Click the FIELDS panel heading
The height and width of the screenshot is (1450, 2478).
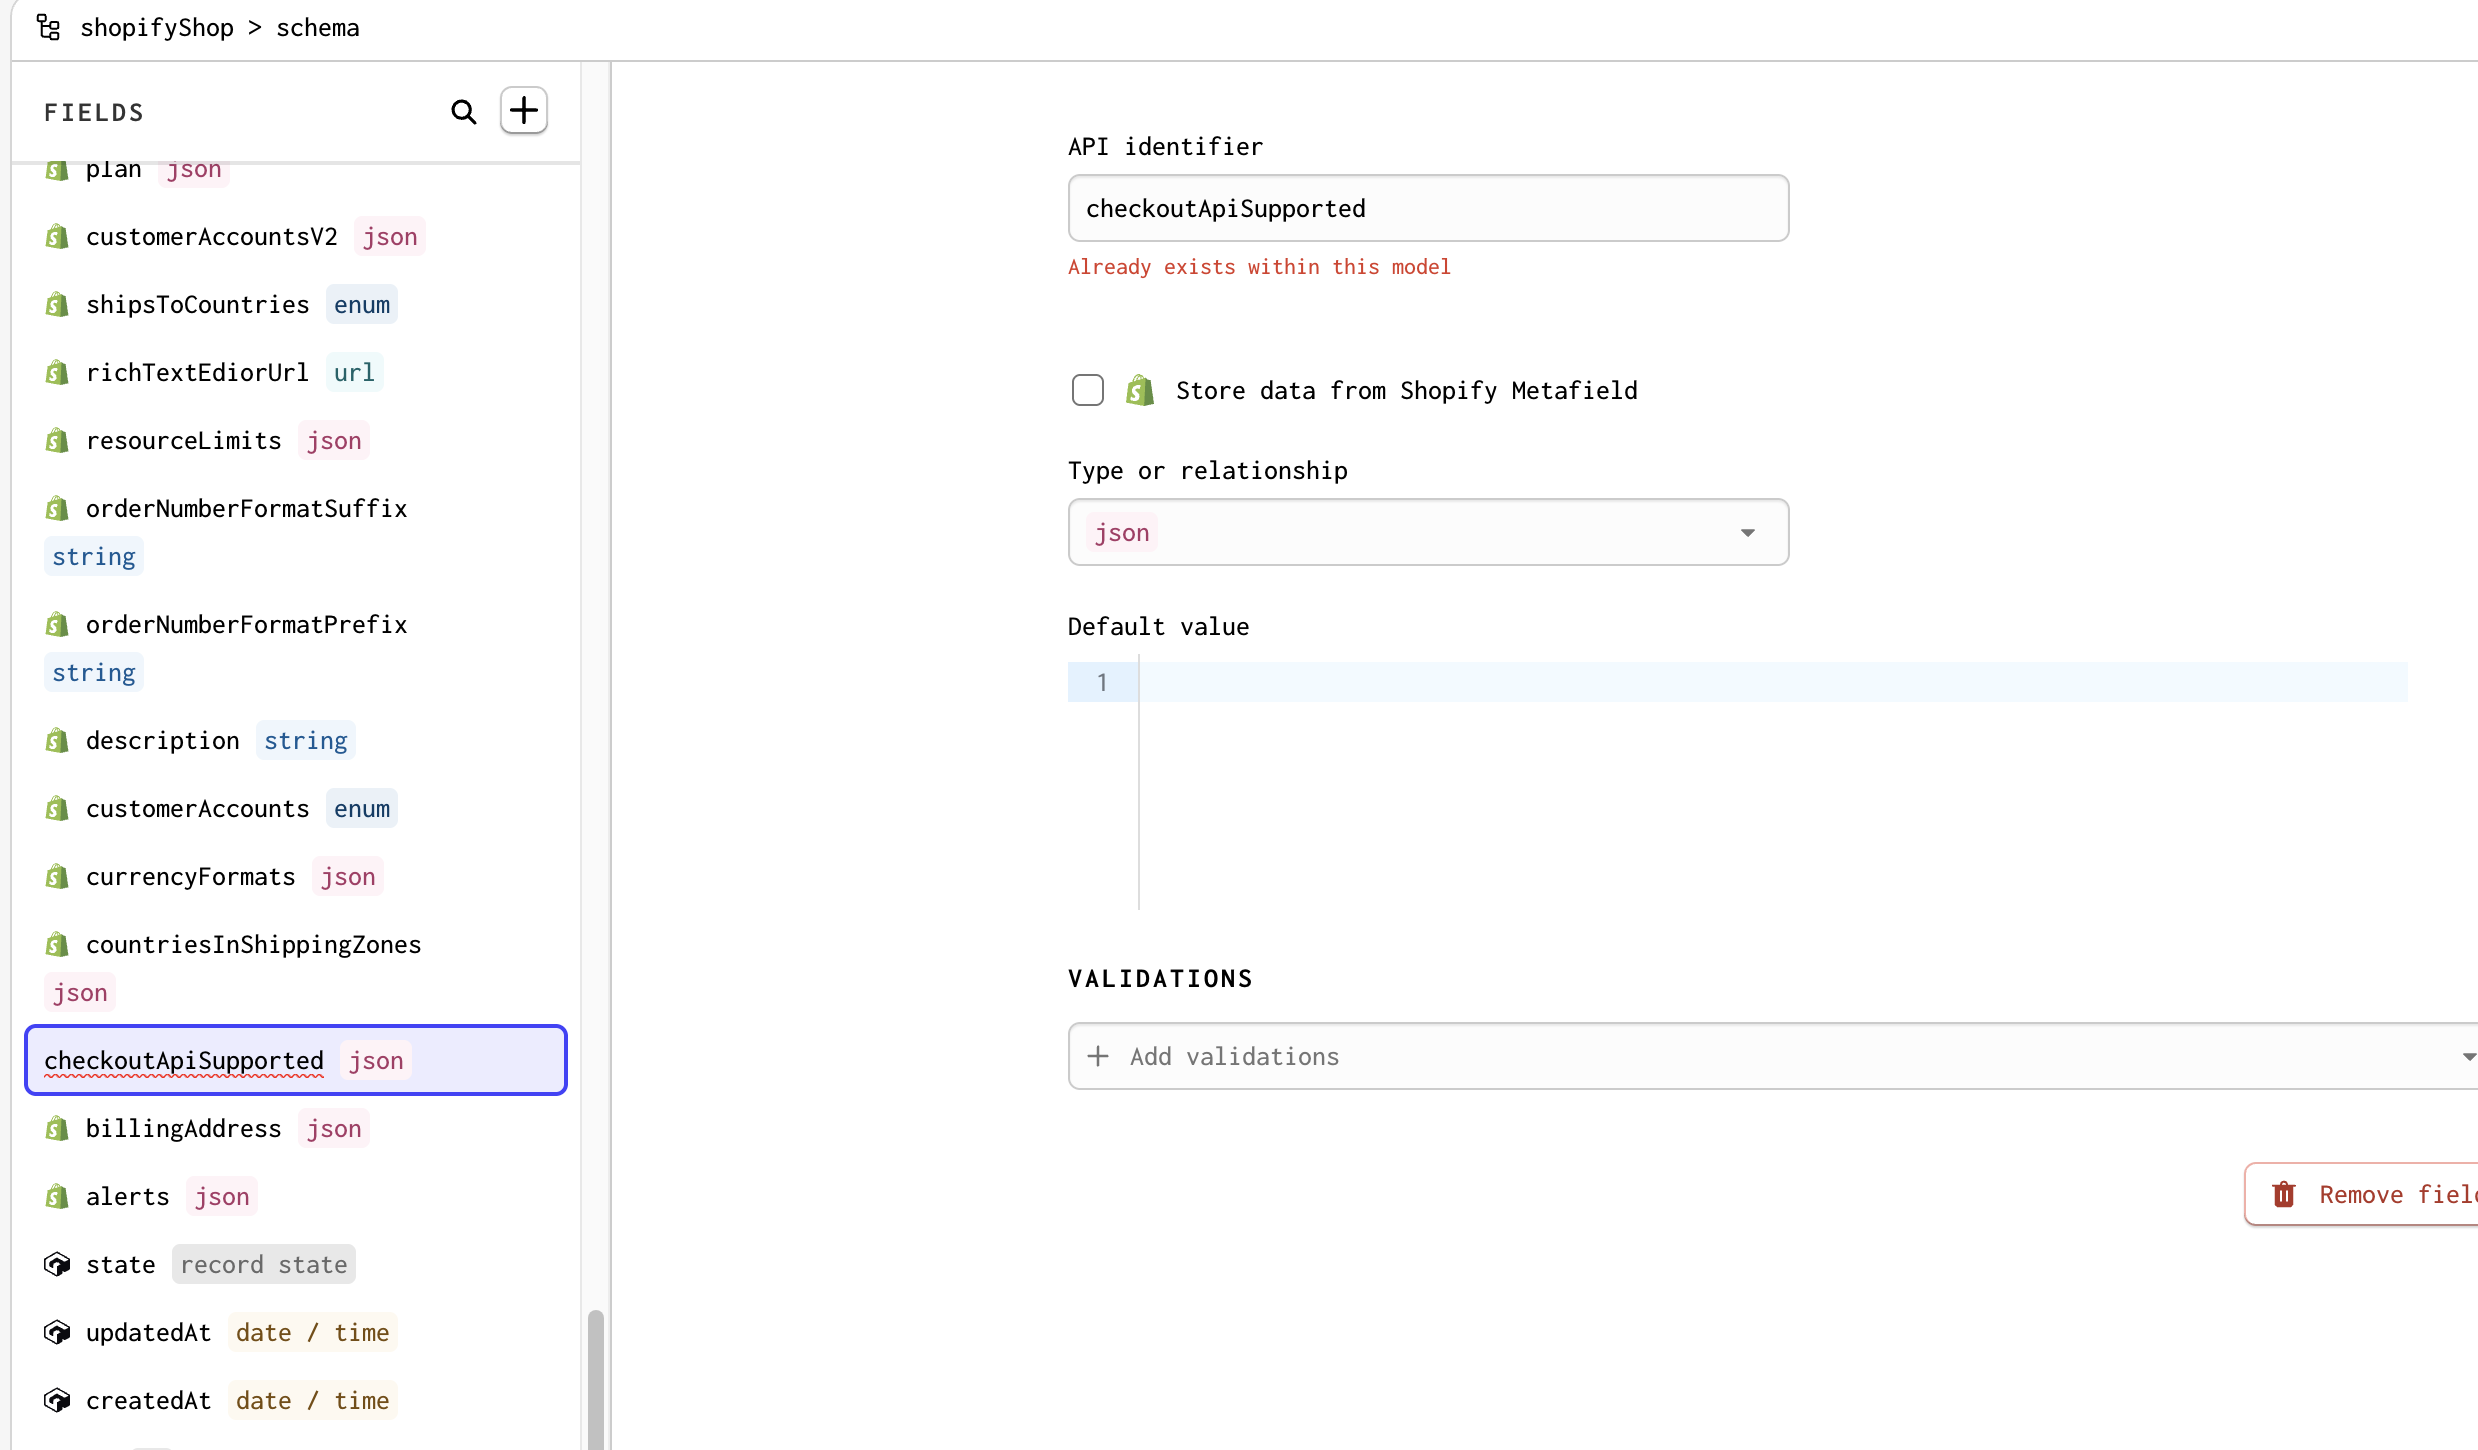click(x=94, y=112)
